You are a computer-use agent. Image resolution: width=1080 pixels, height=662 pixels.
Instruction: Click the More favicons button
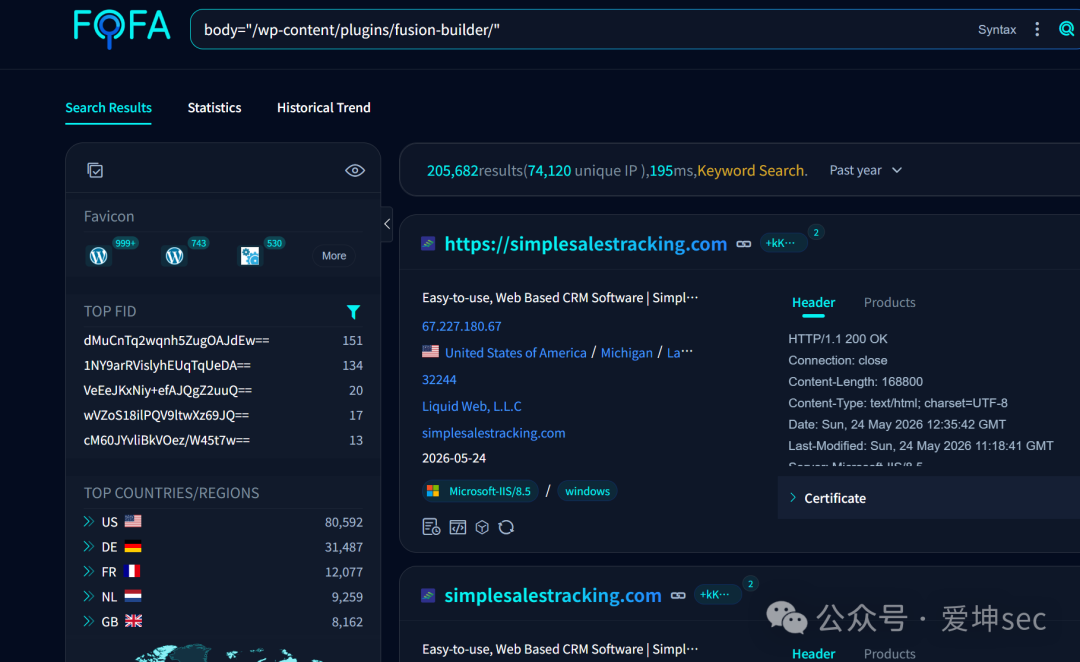point(334,256)
